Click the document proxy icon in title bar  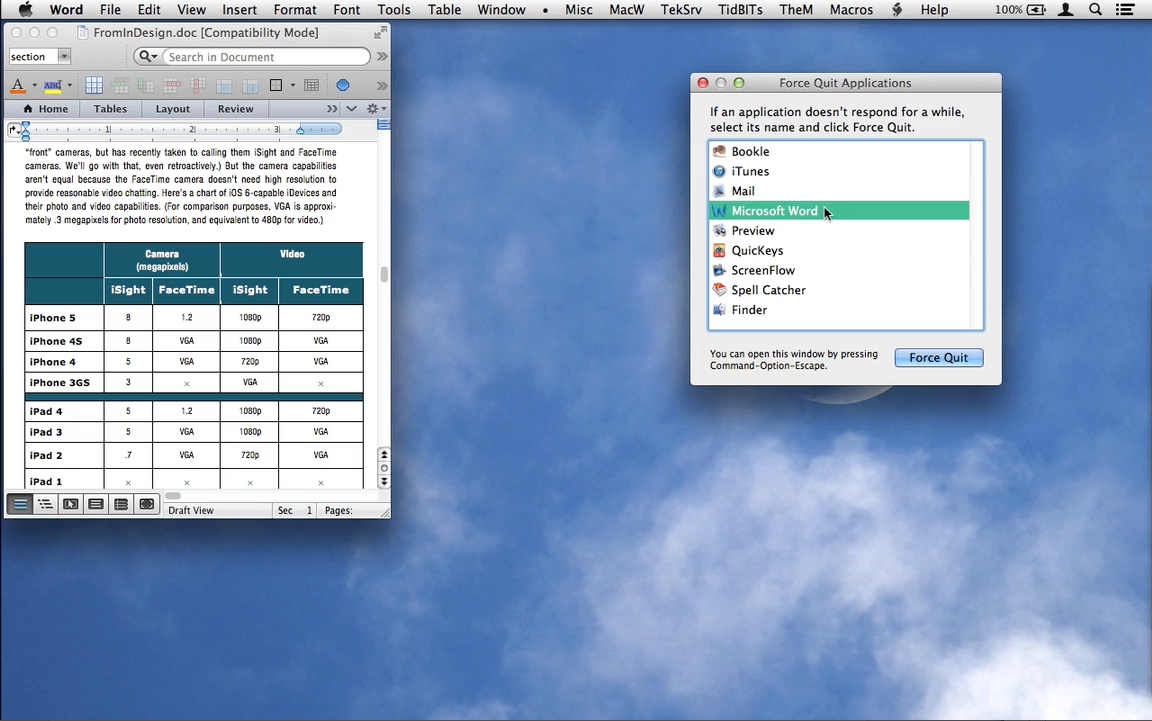[82, 33]
